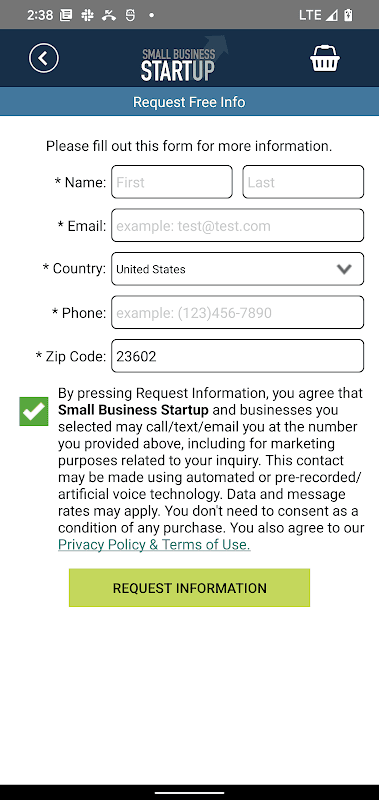Tap the Small Business Startup logo
The height and width of the screenshot is (800, 379).
coord(184,58)
